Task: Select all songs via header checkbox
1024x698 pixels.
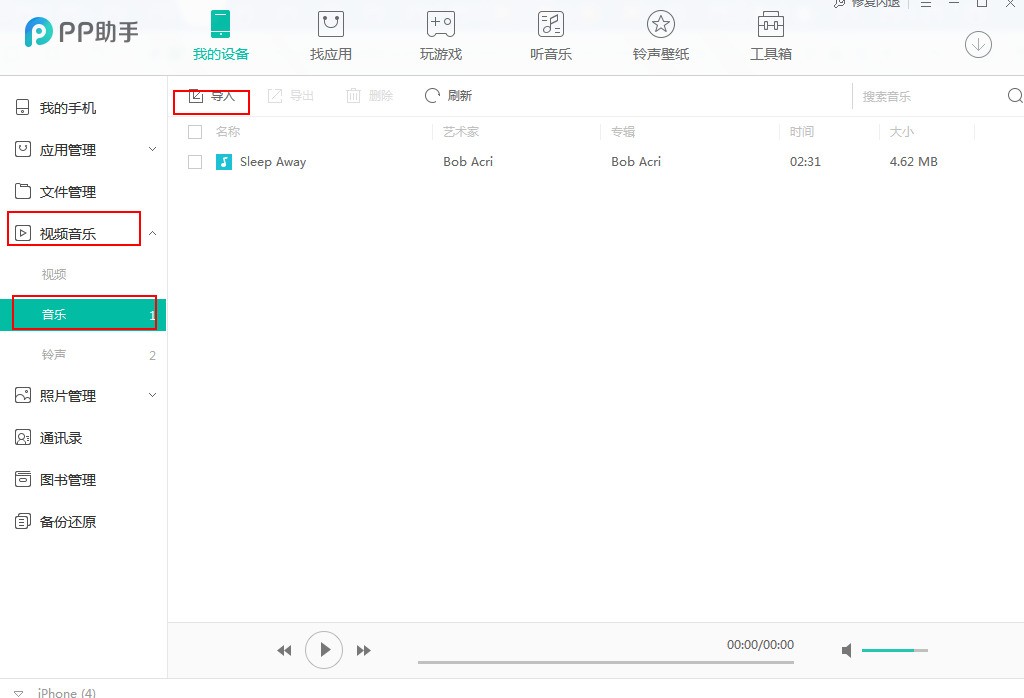Action: click(x=195, y=131)
